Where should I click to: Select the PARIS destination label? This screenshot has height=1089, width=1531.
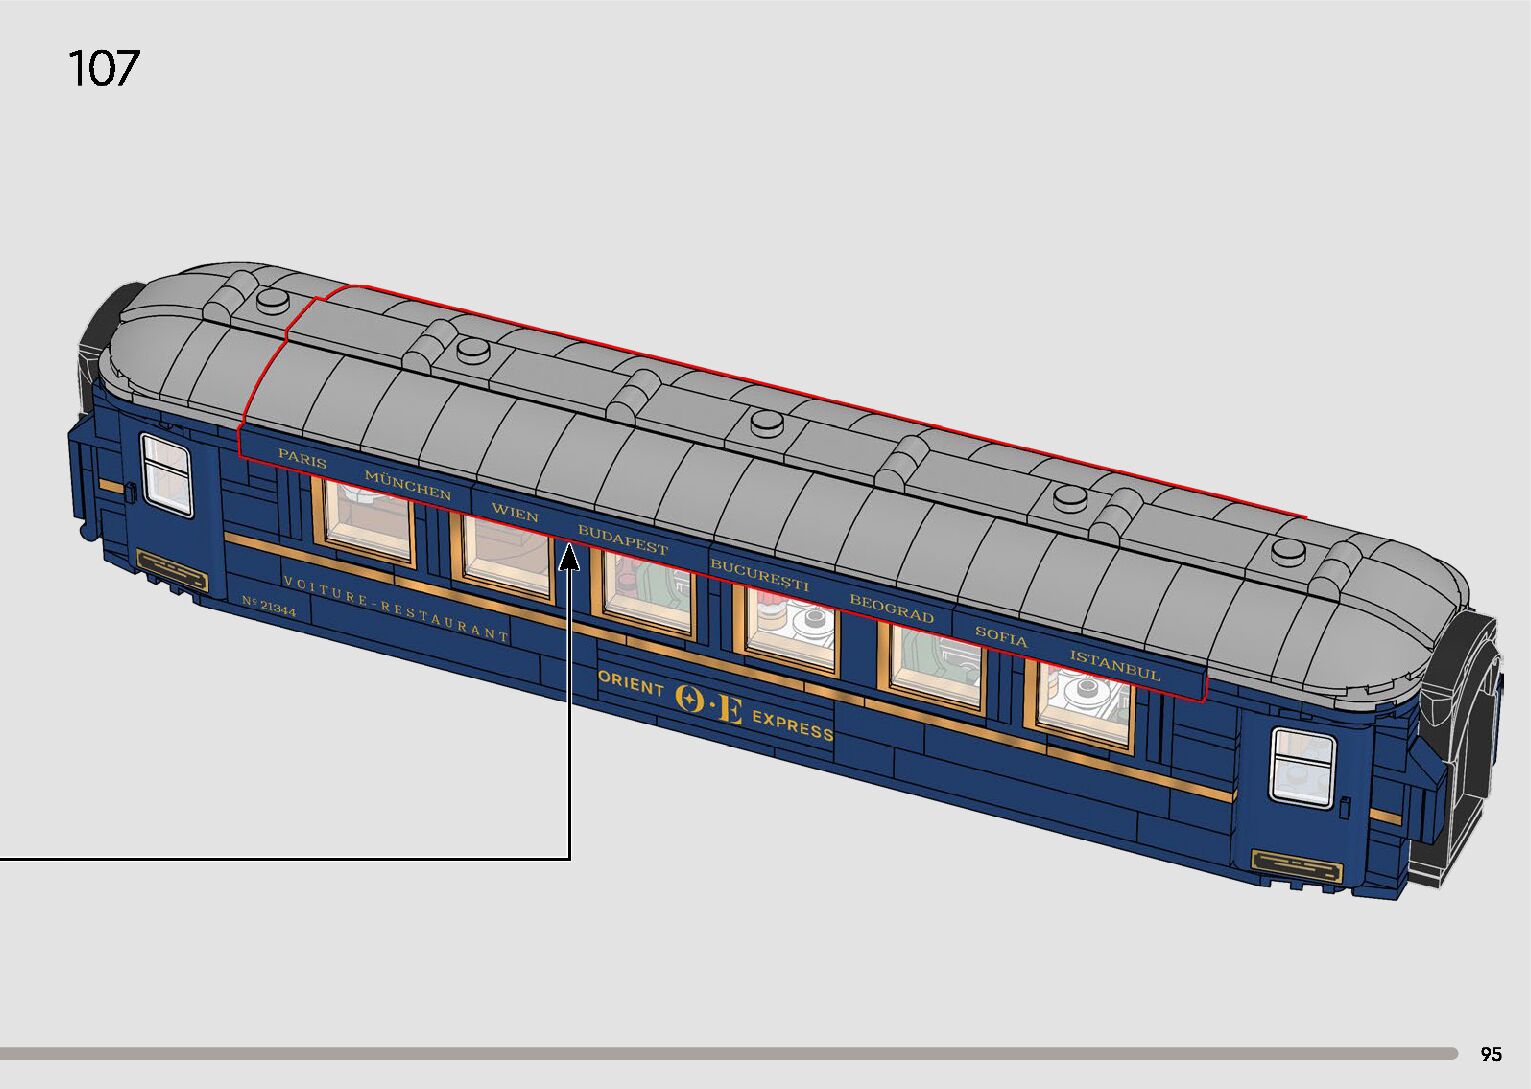(302, 459)
